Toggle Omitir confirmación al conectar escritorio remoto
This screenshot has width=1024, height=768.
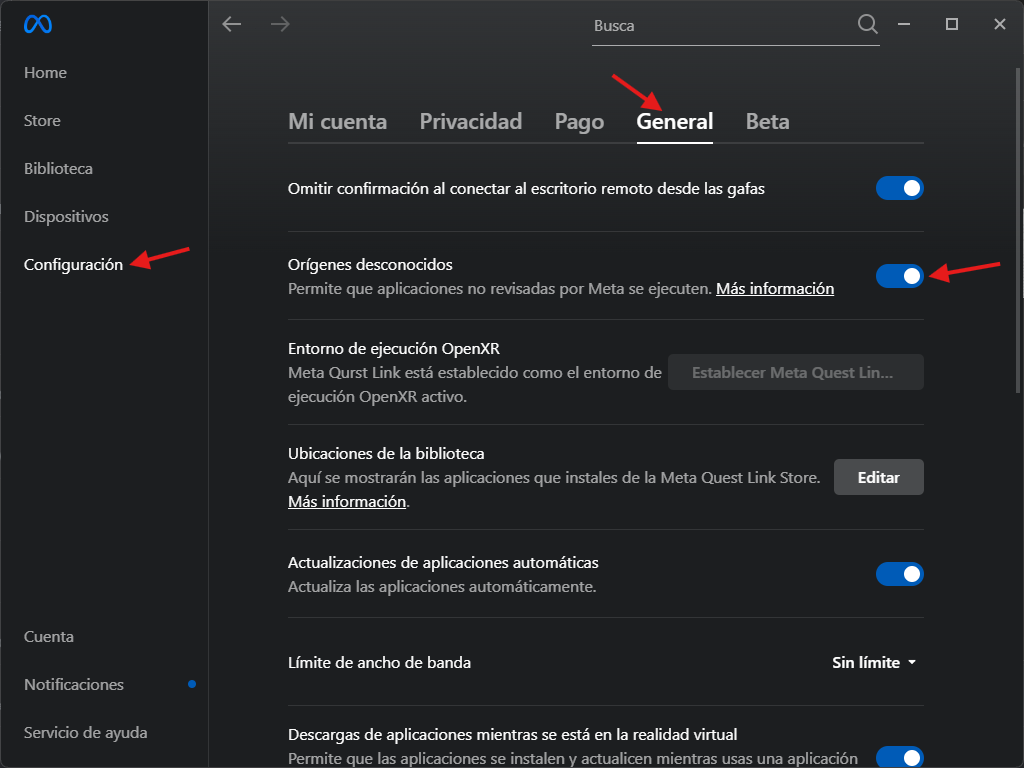[x=899, y=188]
